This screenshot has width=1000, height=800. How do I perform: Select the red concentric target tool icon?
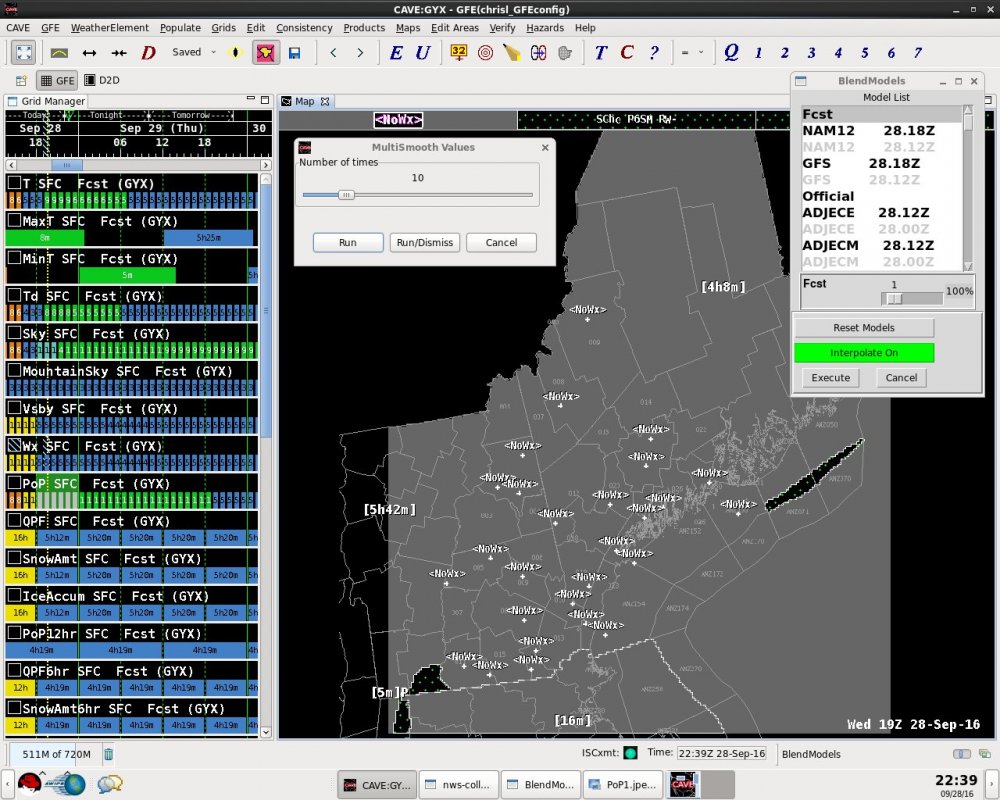point(485,53)
